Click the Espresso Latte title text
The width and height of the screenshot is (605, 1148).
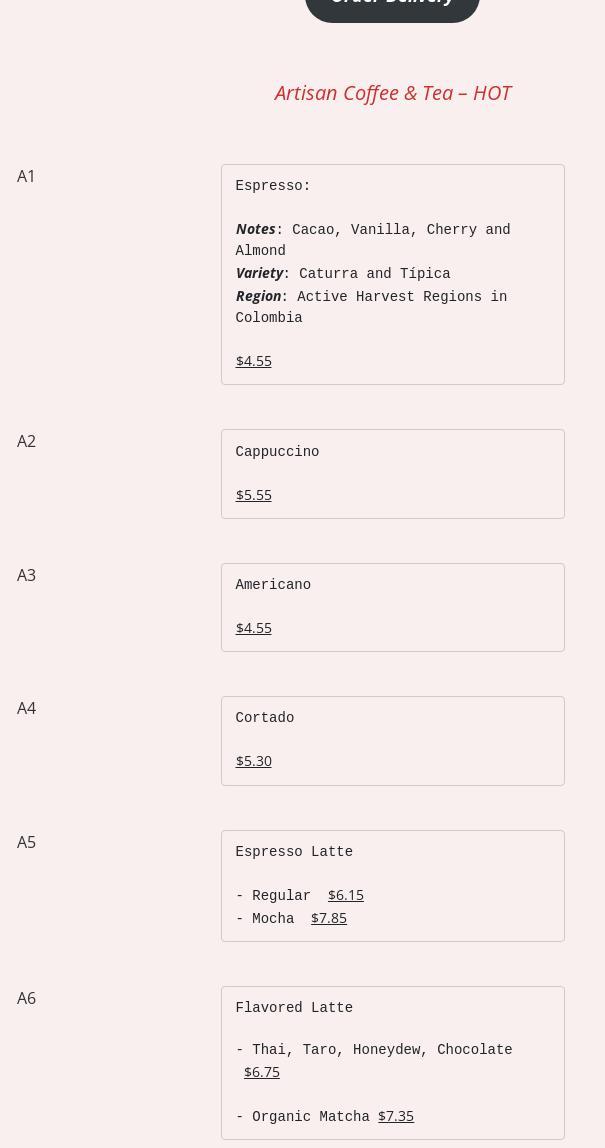click(294, 852)
